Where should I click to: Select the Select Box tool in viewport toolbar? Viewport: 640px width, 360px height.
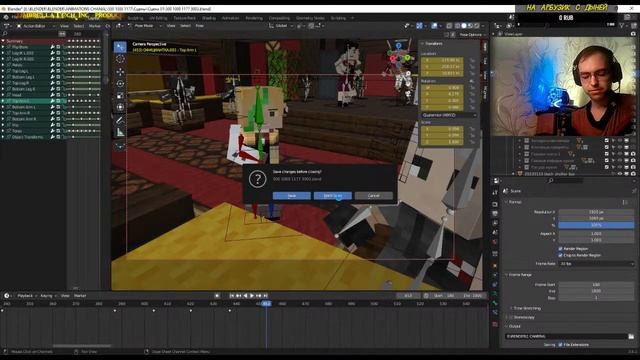pyautogui.click(x=120, y=47)
